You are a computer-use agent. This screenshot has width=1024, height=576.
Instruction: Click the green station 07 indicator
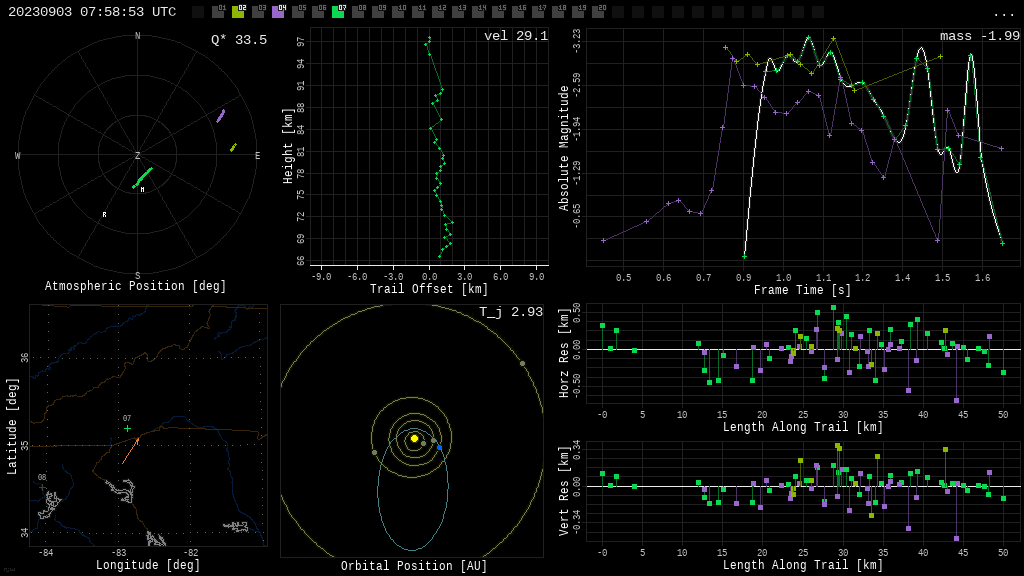338,11
